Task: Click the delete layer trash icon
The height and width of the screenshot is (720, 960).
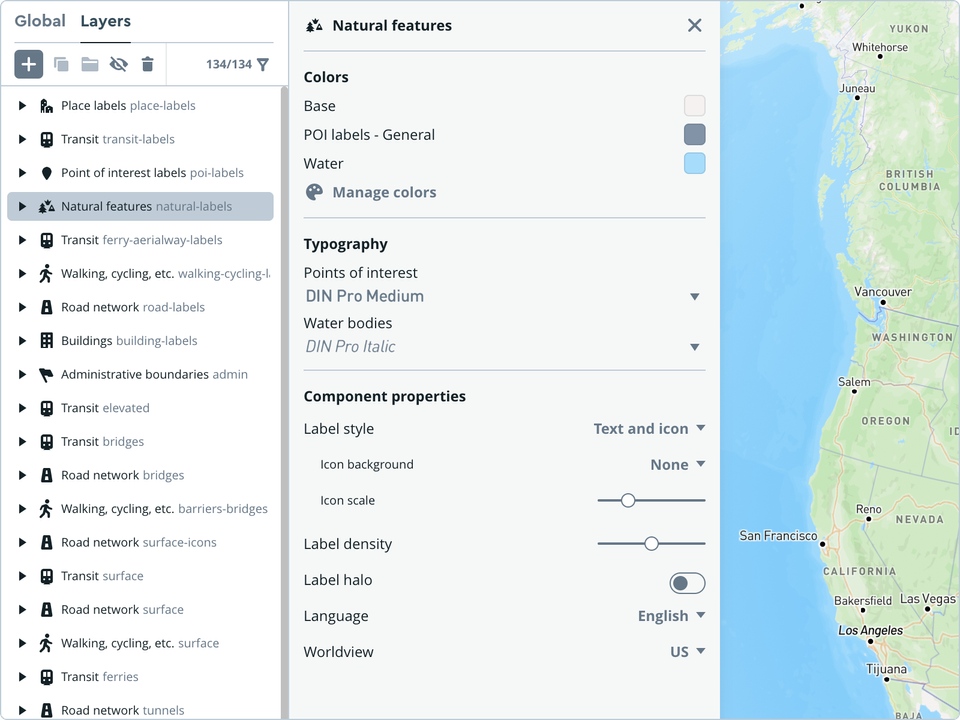Action: coord(147,64)
